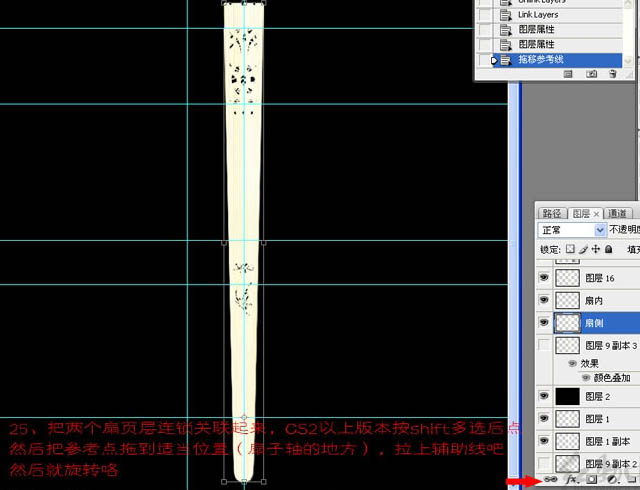This screenshot has height=490, width=640.
Task: Add a layer mask using mask icon
Action: click(x=592, y=479)
